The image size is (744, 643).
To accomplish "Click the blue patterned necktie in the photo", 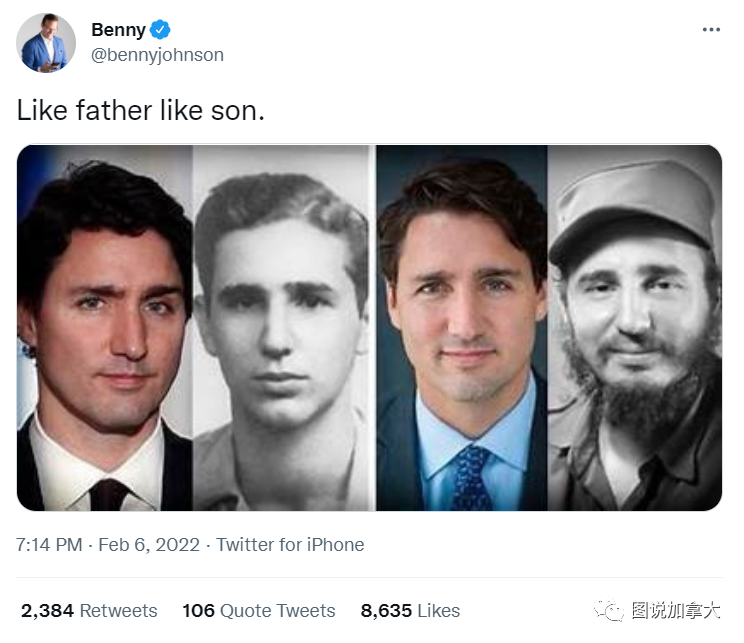I will point(471,476).
